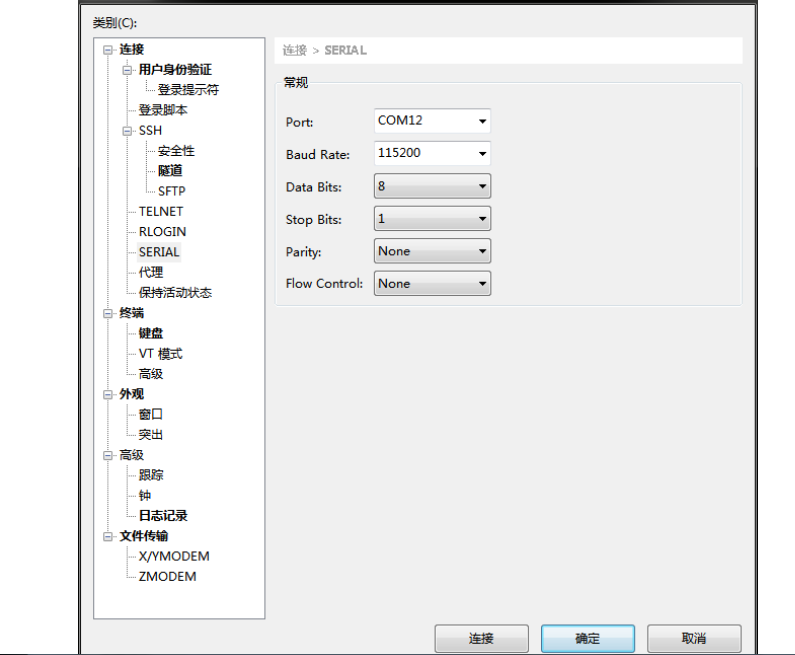Select TELNET tree item
This screenshot has width=795, height=655.
tap(161, 212)
